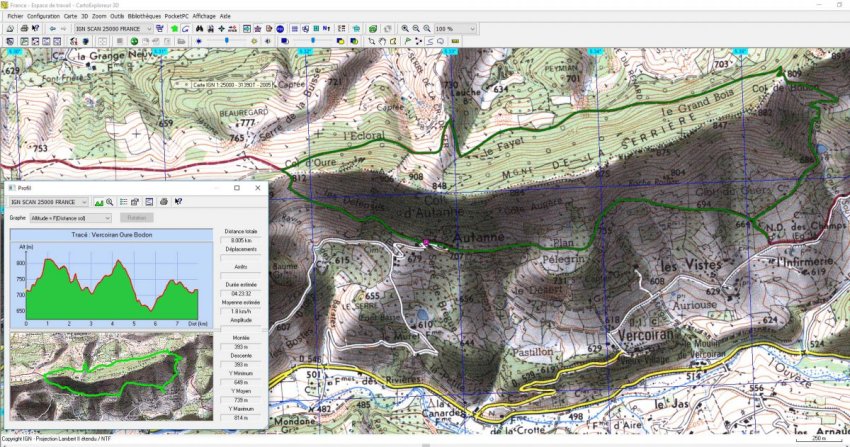This screenshot has width=850, height=447.
Task: Open the Carte menu
Action: coord(70,16)
